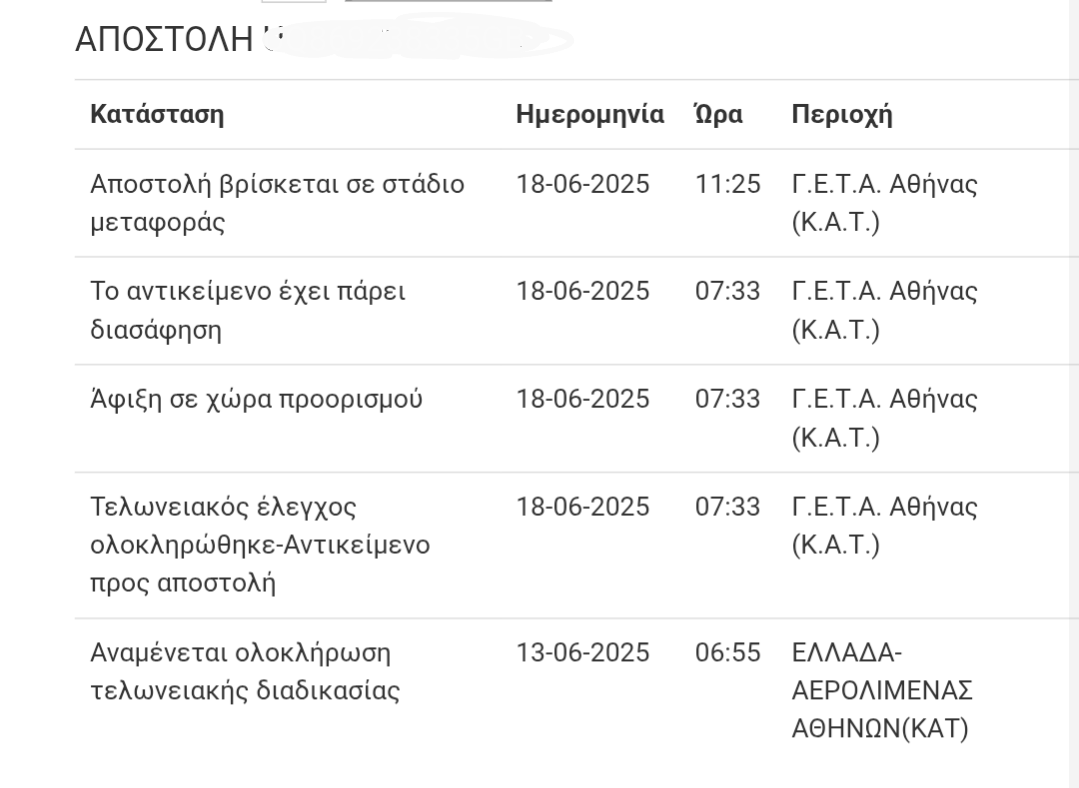Viewport: 1079px width, 788px height.
Task: Click the blurred tracking number beside ΑΠΟΣΤΟΛΗ
Action: pos(418,39)
